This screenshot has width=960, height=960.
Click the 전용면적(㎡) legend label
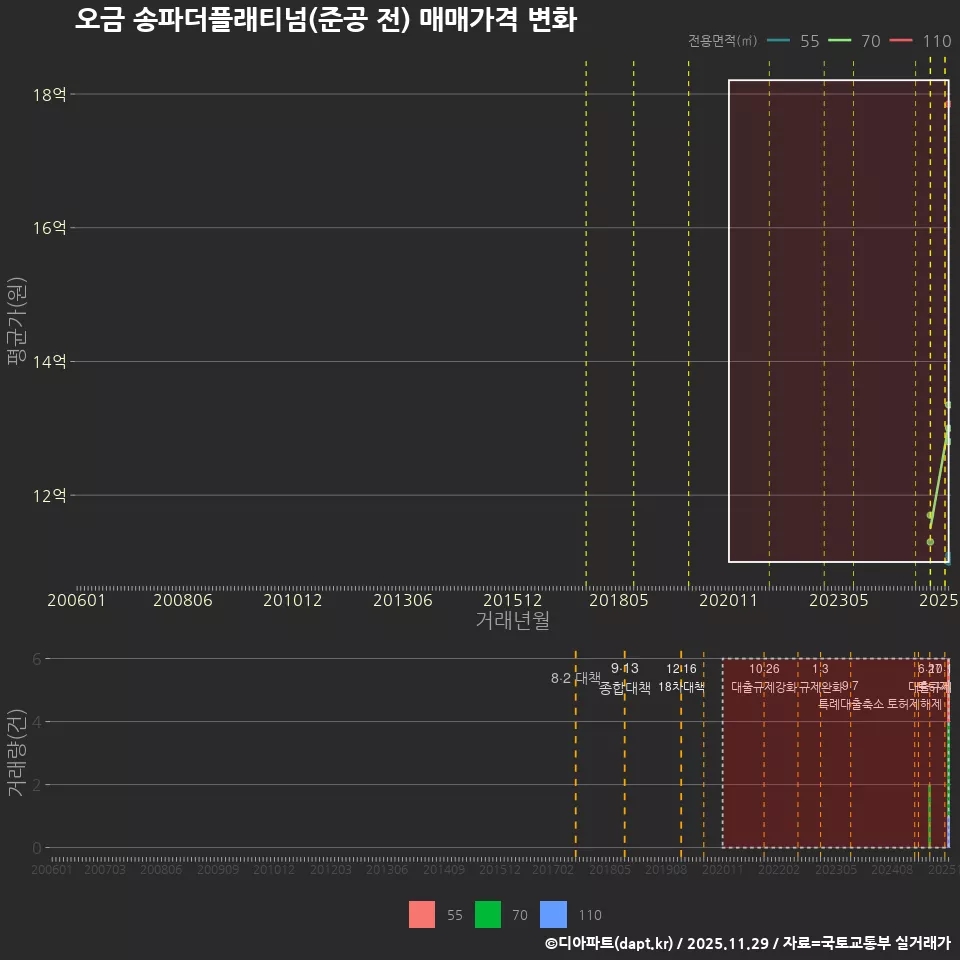[724, 41]
